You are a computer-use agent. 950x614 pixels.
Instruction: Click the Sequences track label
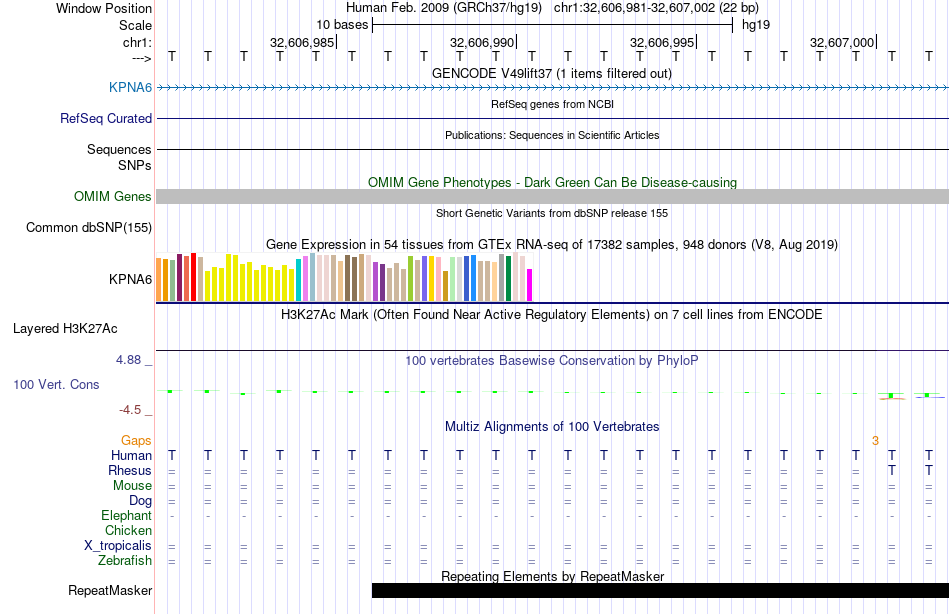pyautogui.click(x=119, y=149)
